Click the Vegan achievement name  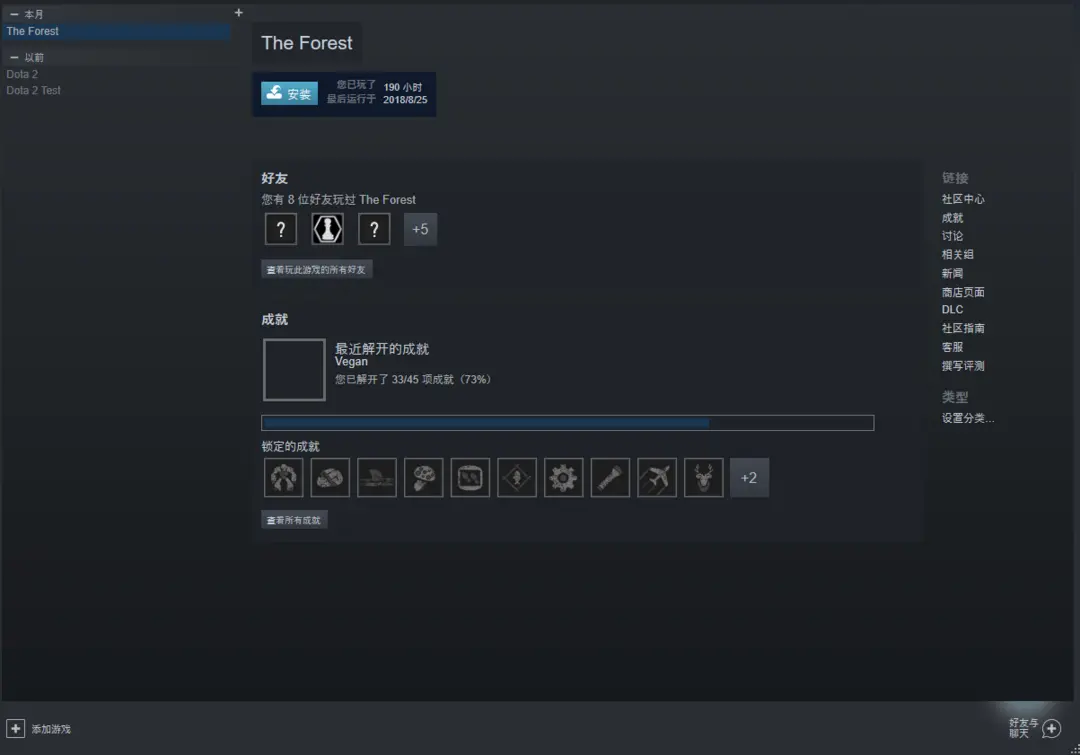[351, 362]
